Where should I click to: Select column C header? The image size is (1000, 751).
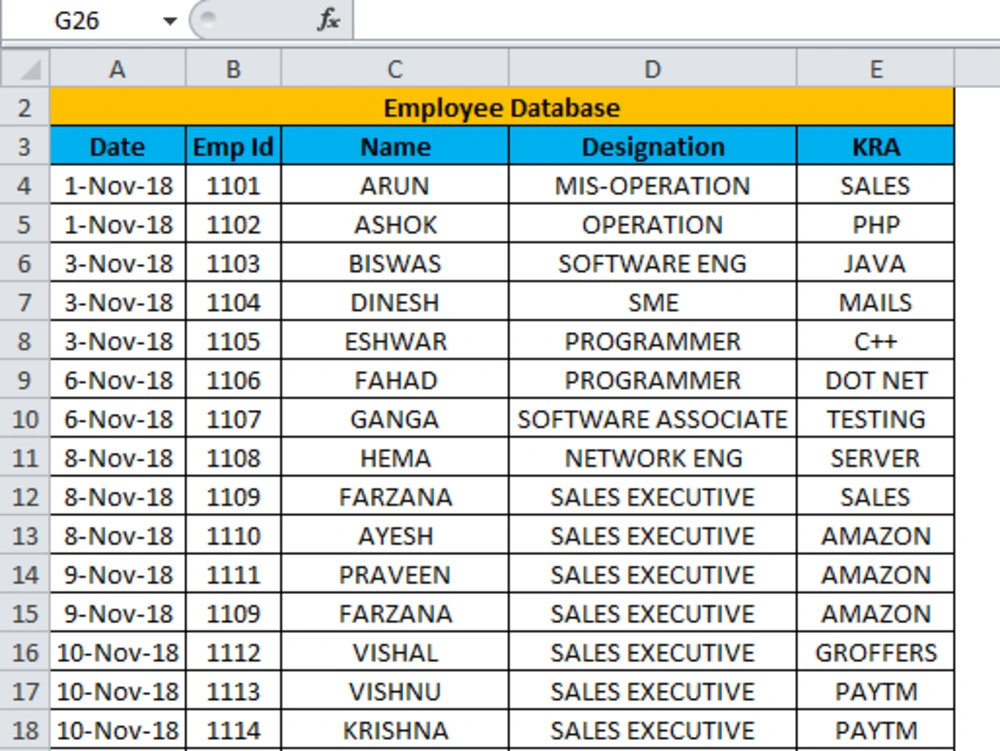(x=395, y=69)
